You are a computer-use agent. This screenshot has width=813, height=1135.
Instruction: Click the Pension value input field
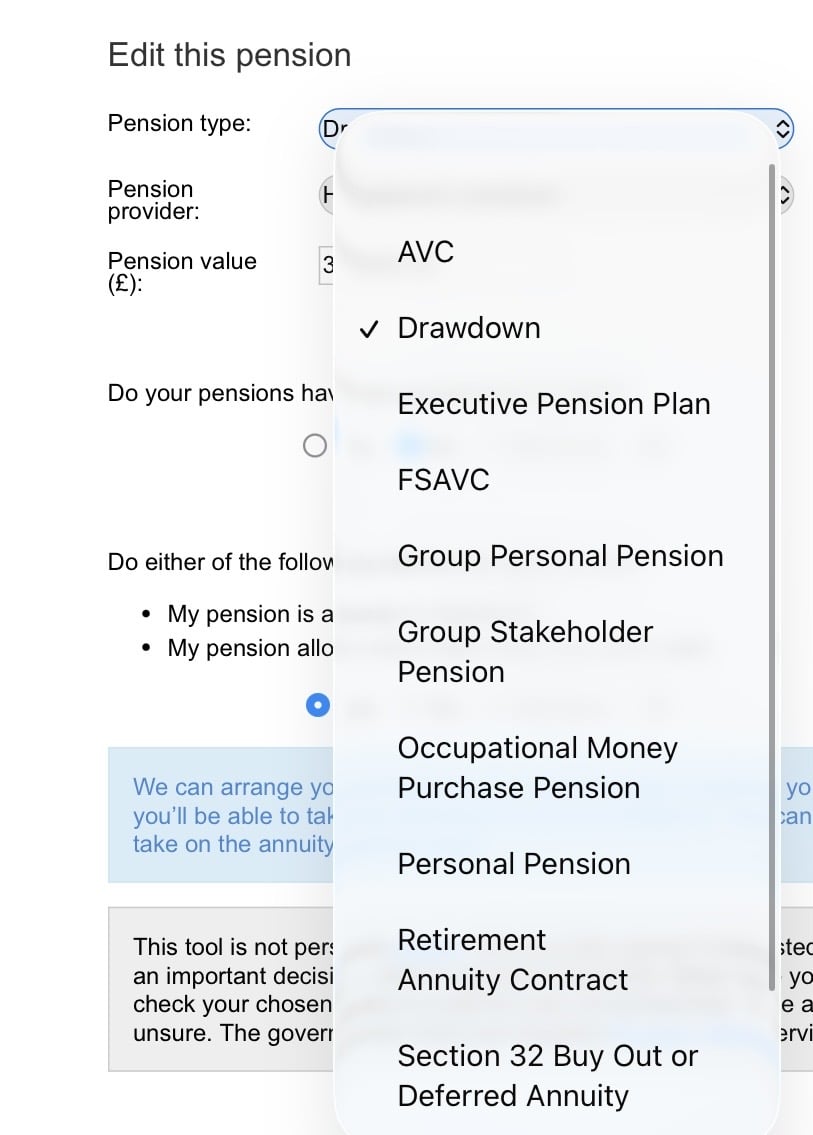pos(326,266)
